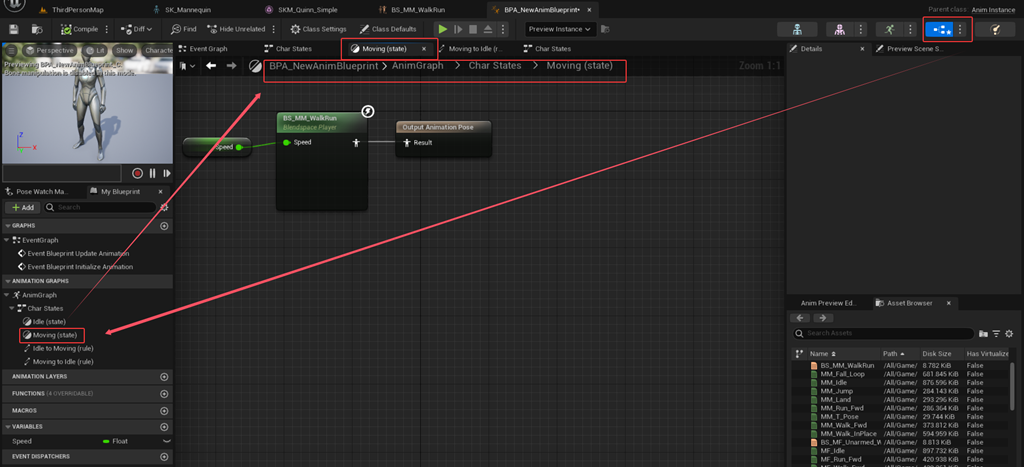
Task: Open the SK_Mannequin tab
Action: point(186,10)
